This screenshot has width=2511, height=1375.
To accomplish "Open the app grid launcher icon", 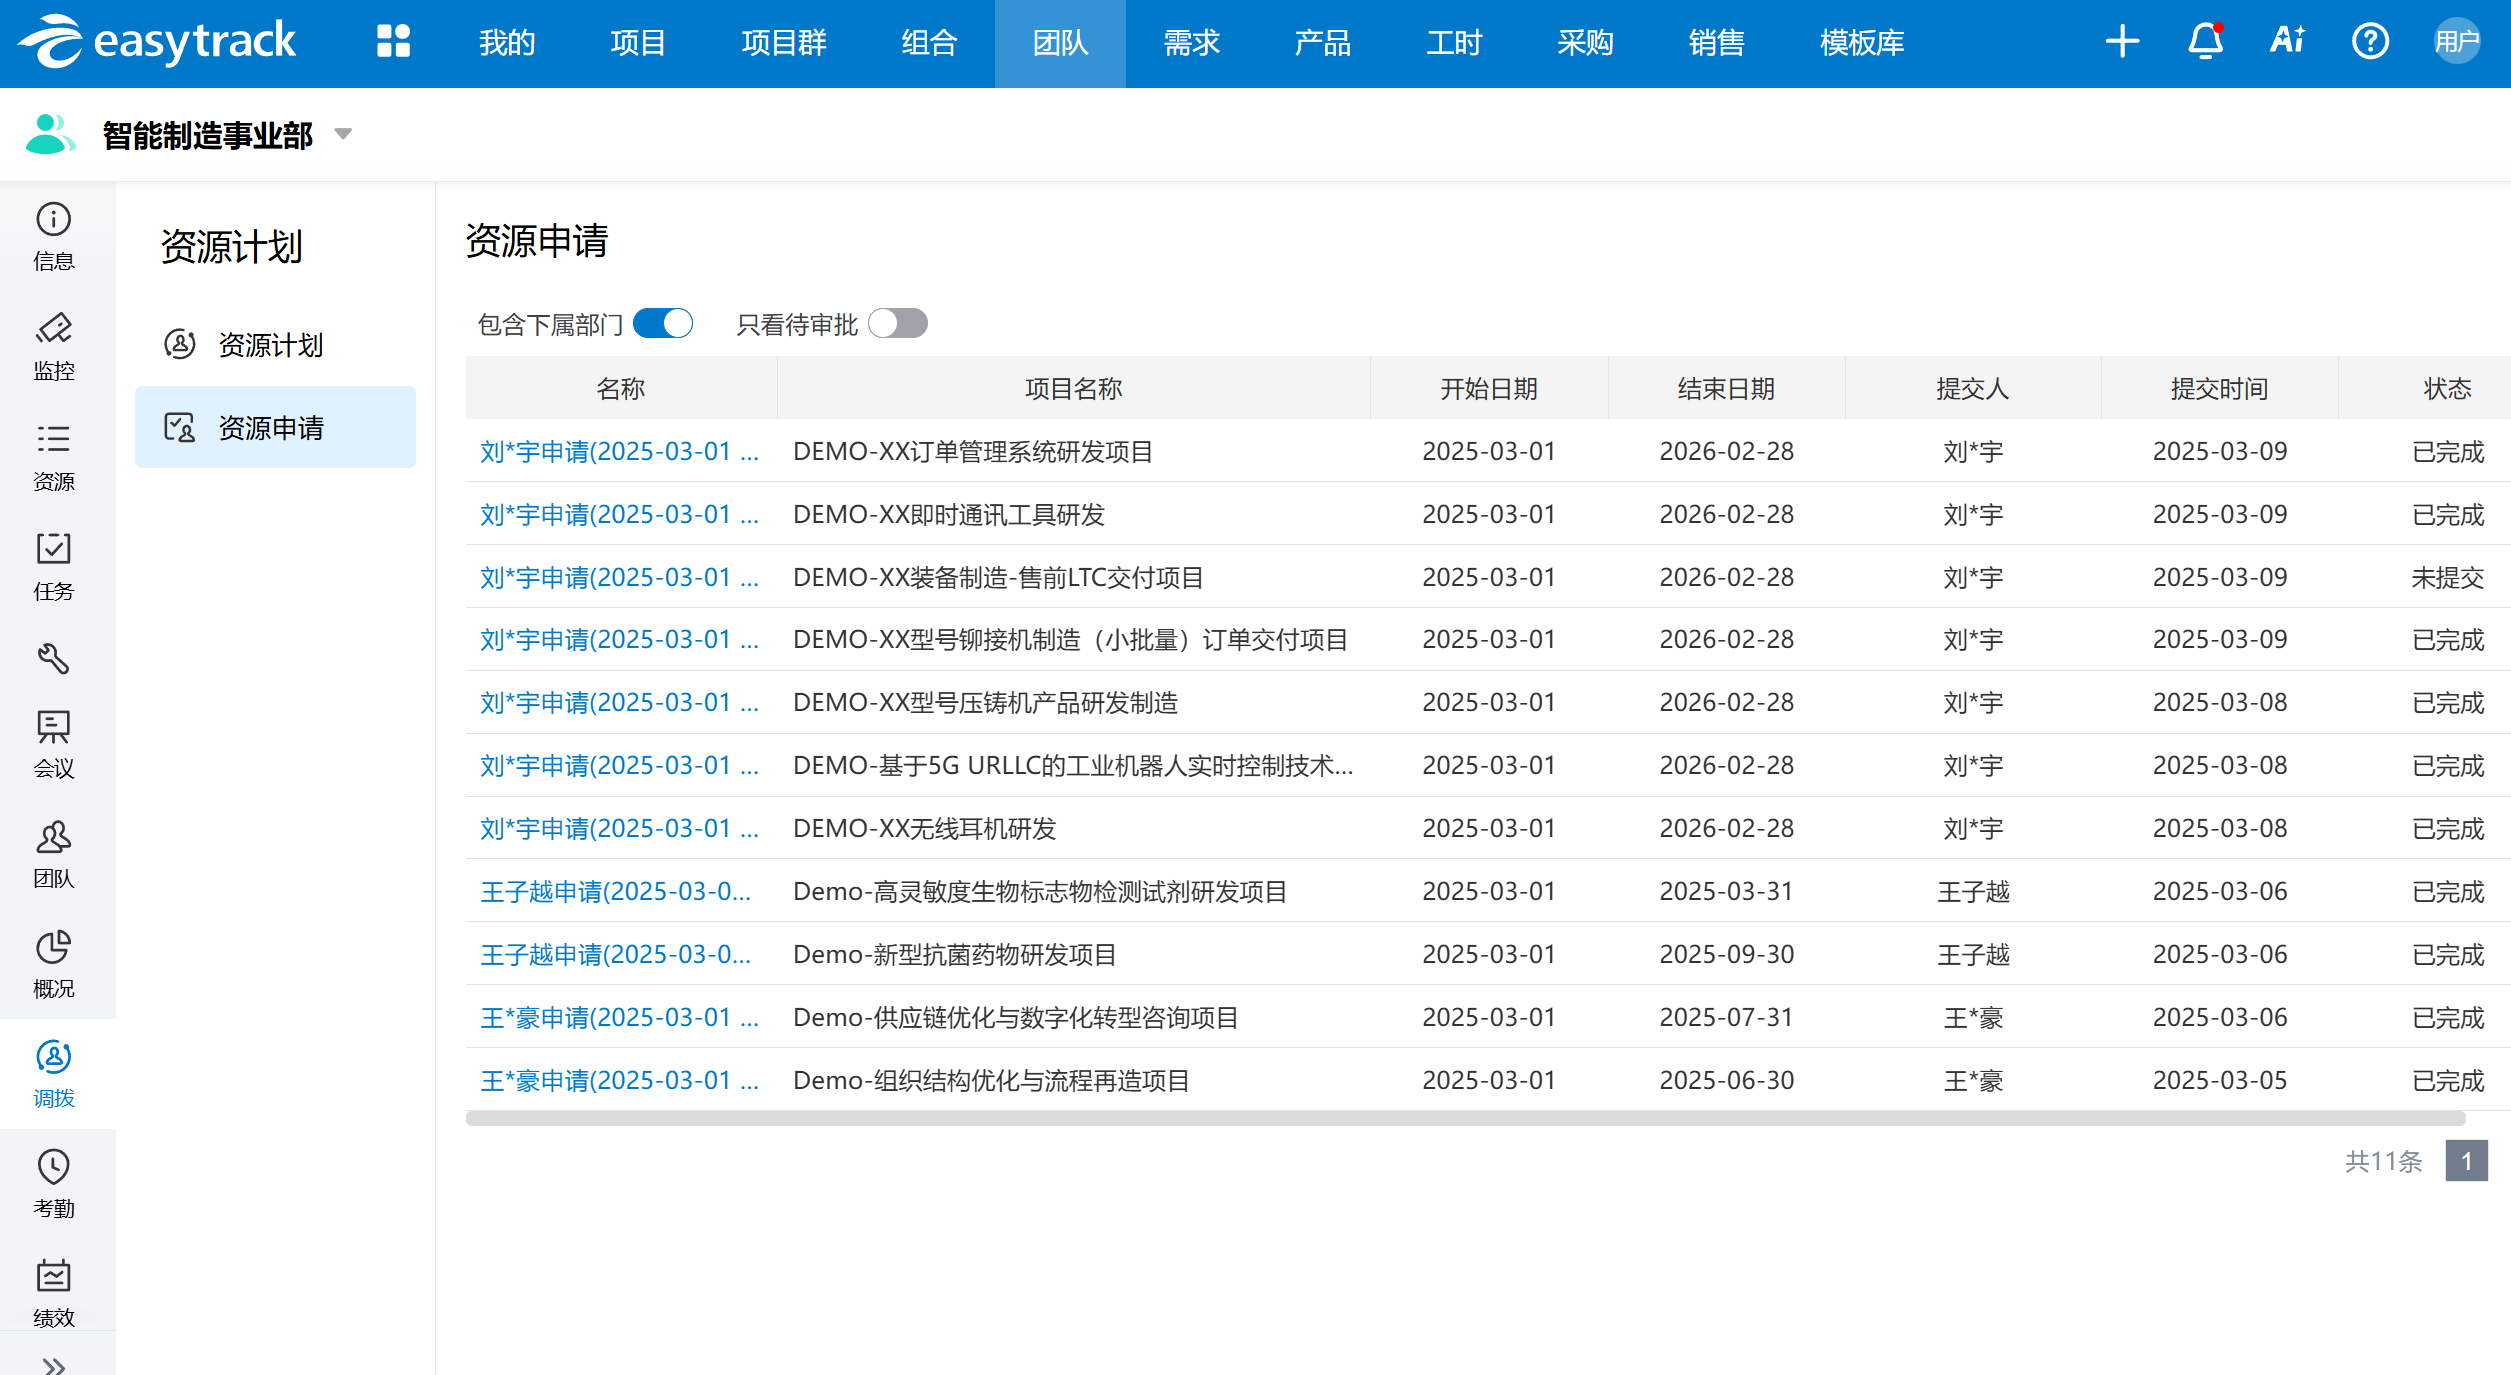I will coord(393,42).
